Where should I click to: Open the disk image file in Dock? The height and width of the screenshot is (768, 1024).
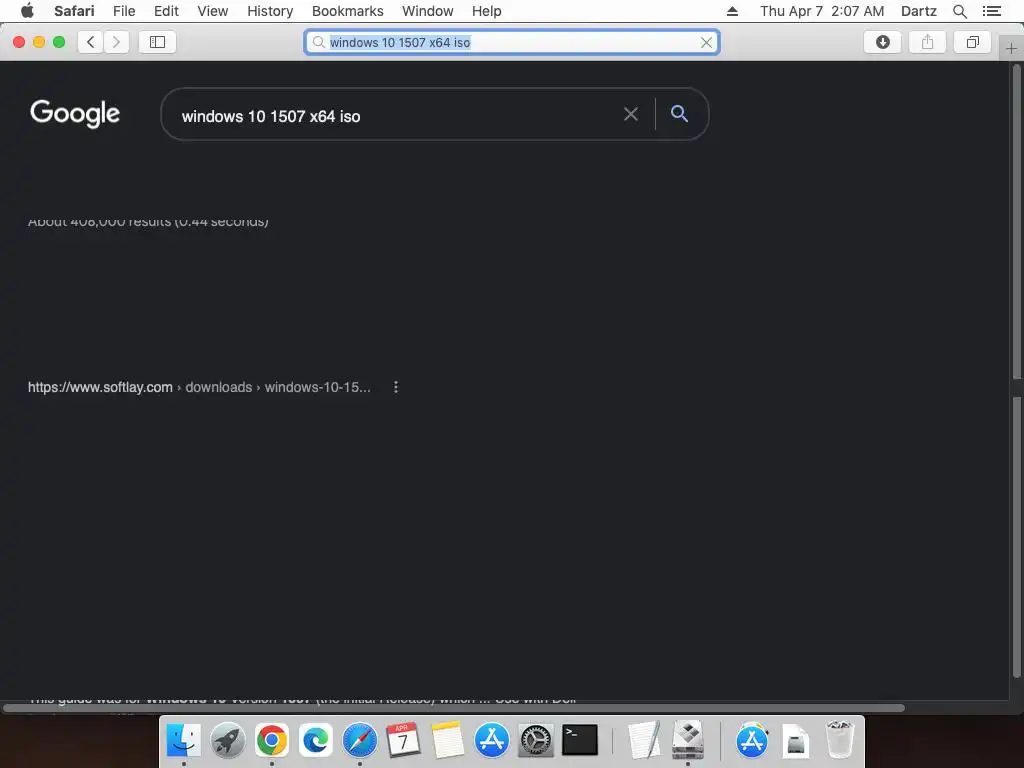[x=795, y=741]
